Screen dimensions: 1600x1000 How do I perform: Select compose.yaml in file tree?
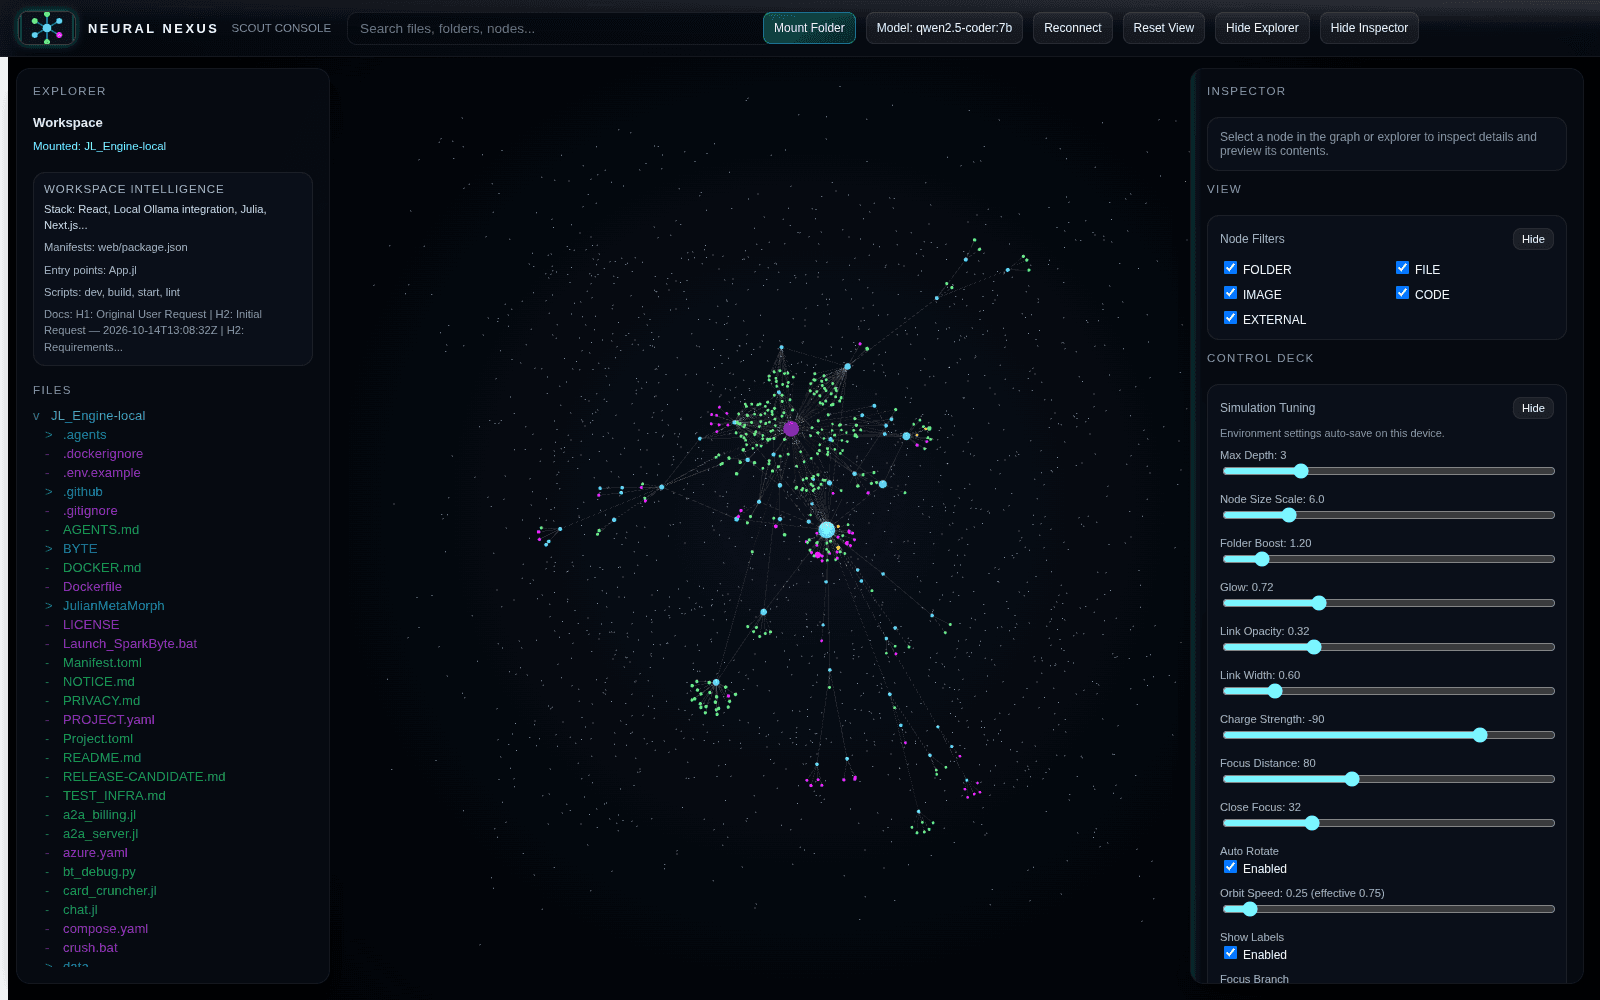coord(105,929)
